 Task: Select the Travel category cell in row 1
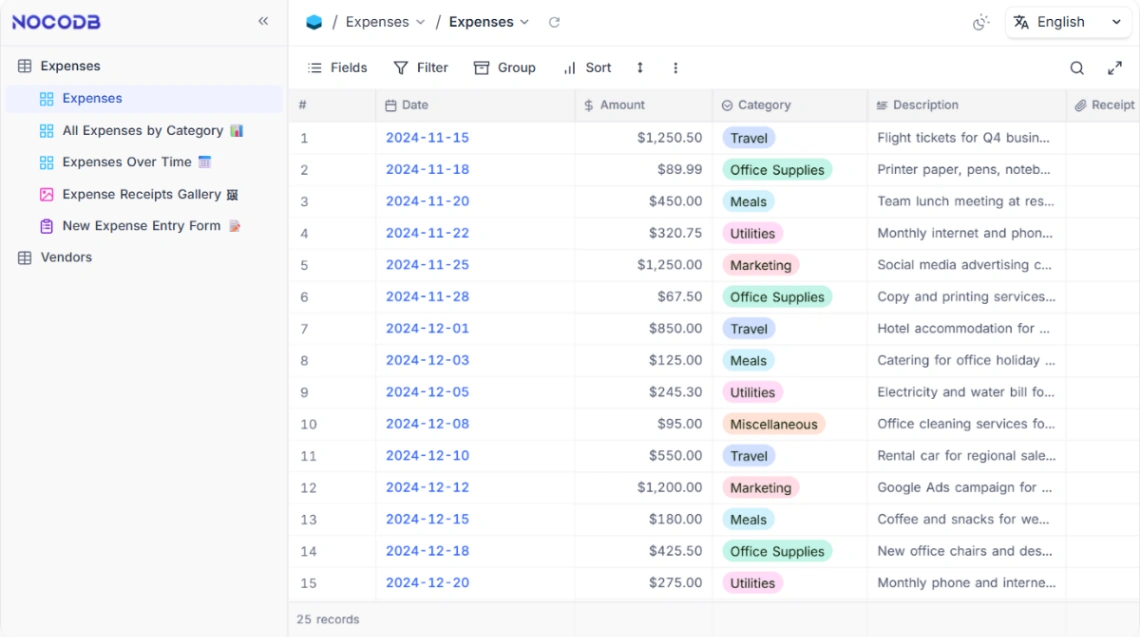(x=749, y=138)
